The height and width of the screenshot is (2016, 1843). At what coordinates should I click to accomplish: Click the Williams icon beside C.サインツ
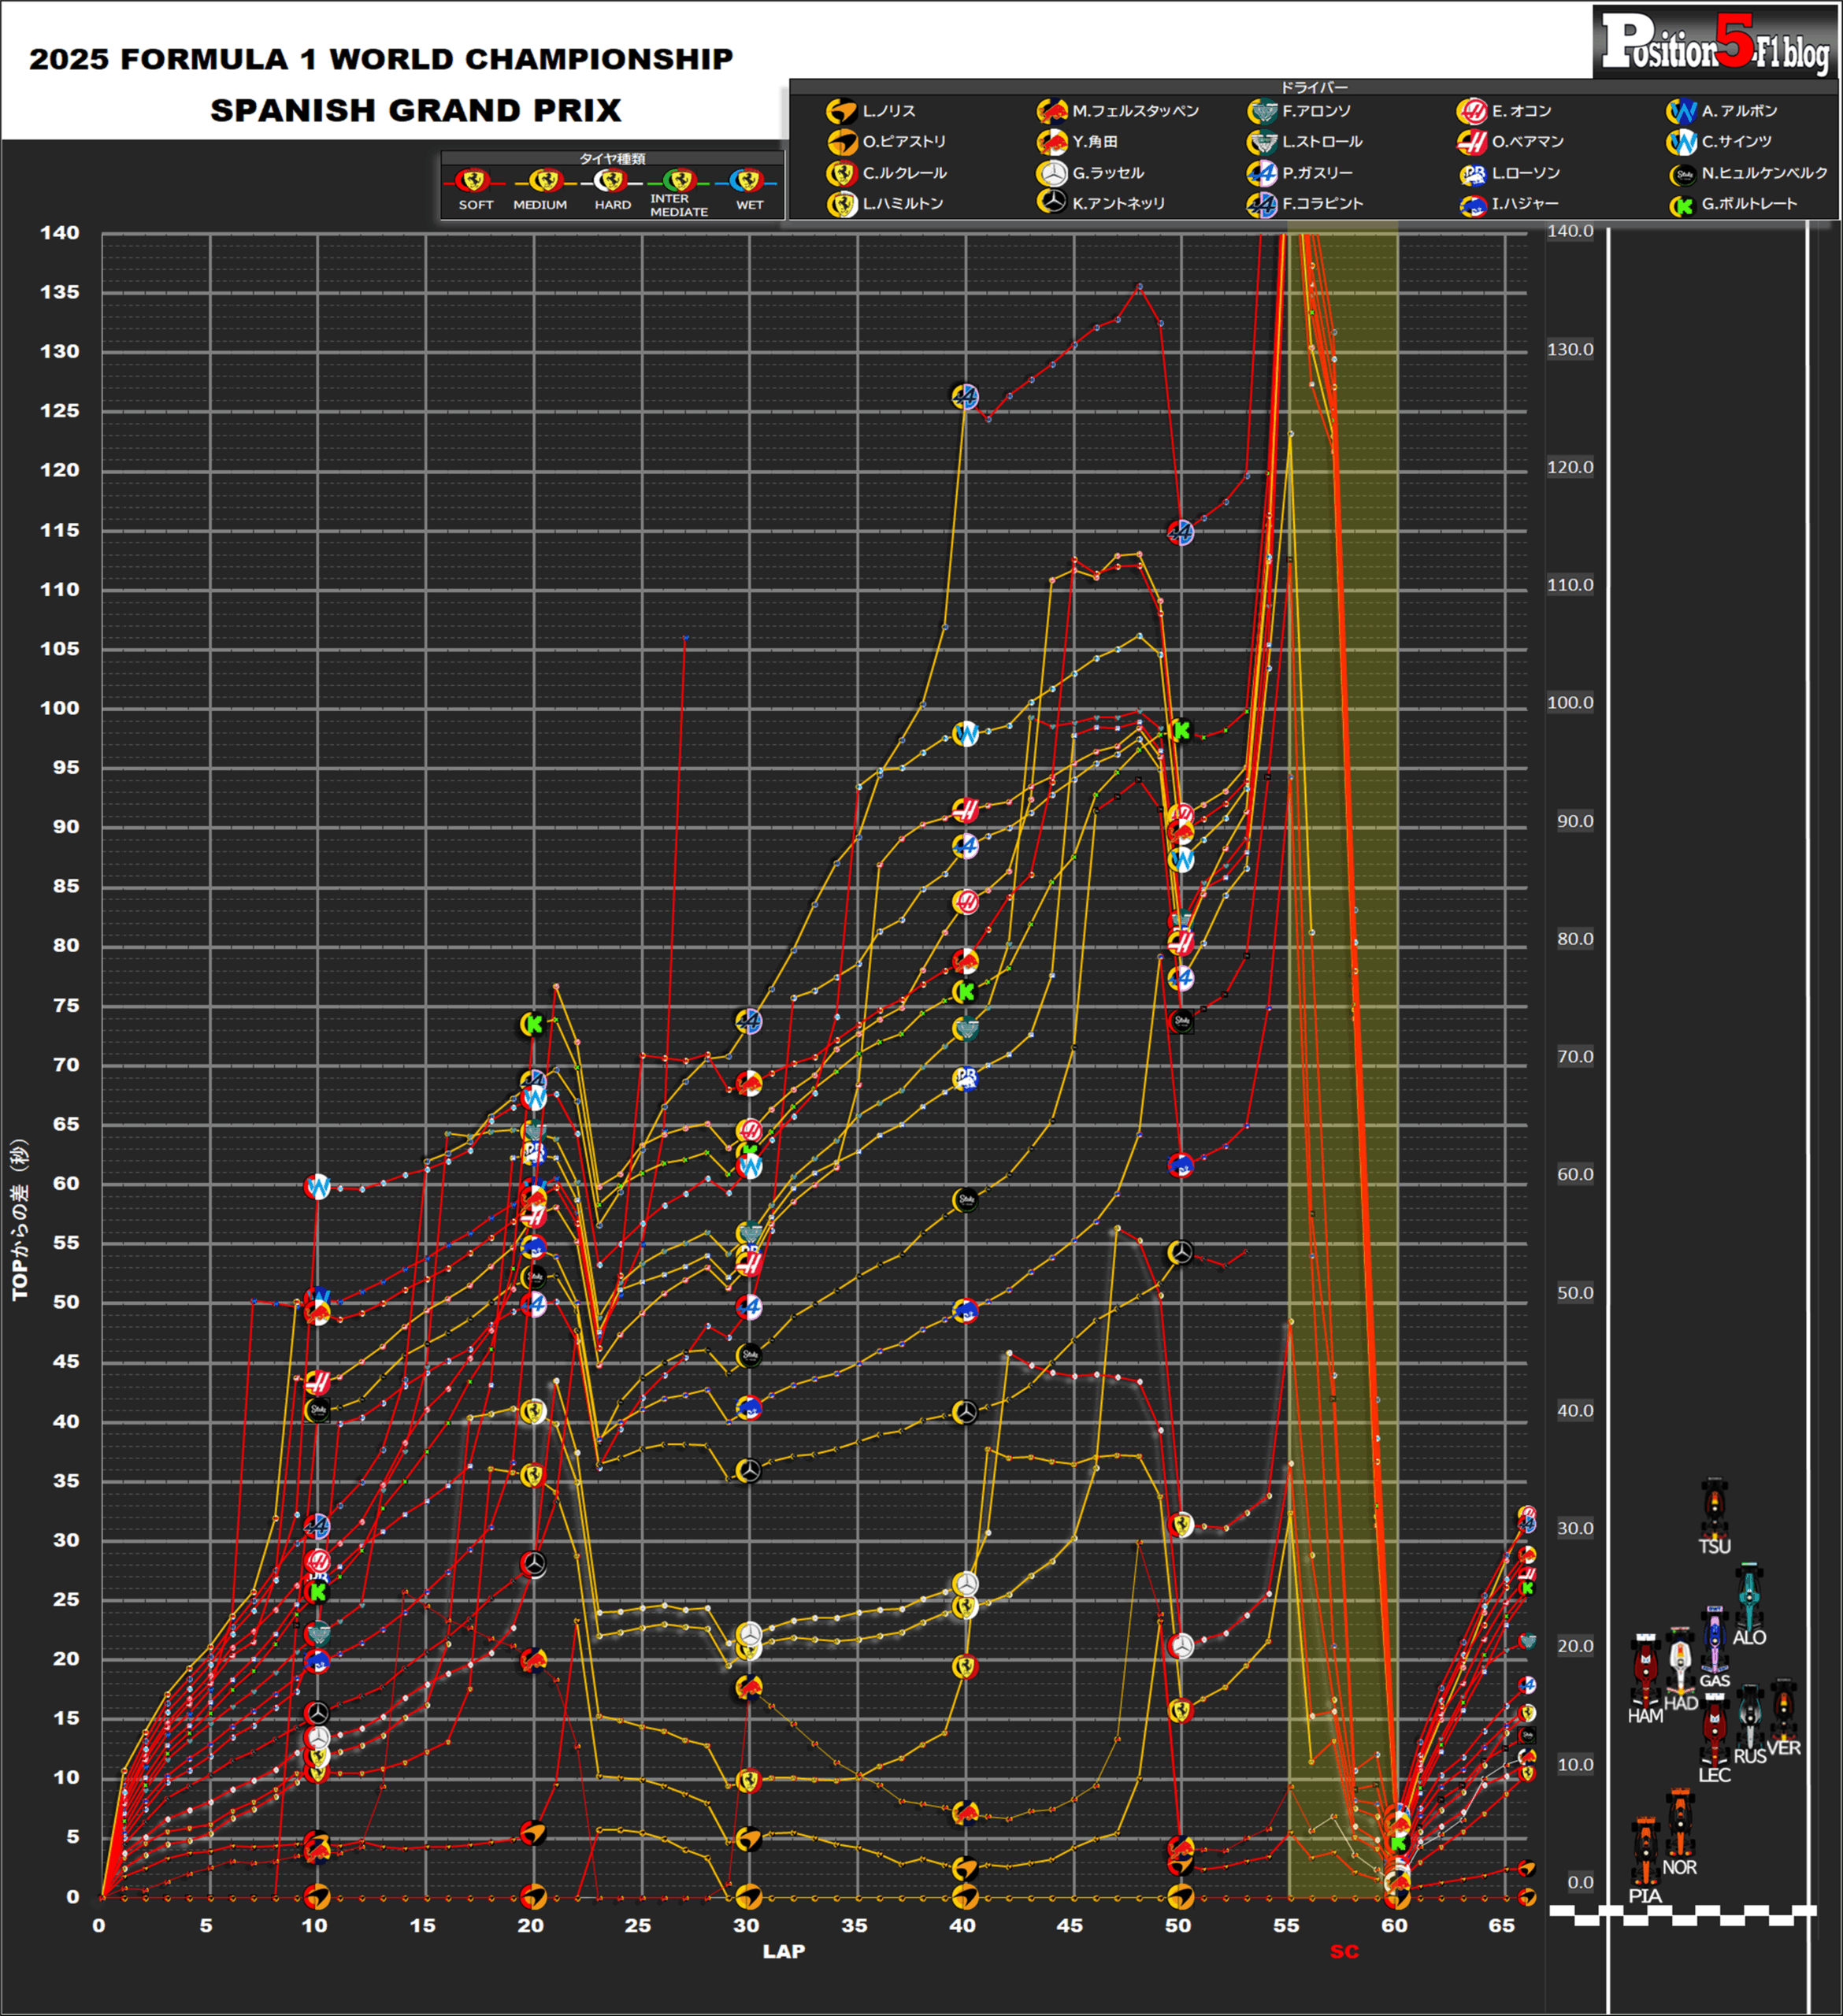point(1682,142)
